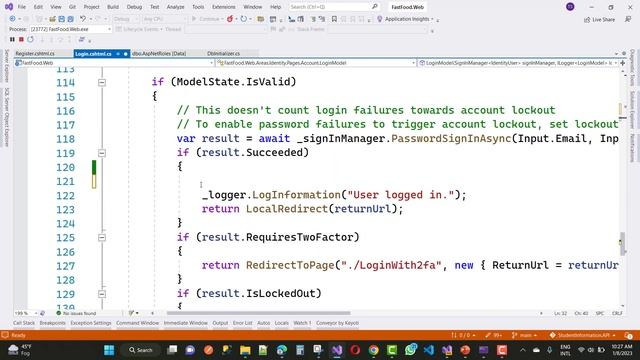The height and width of the screenshot is (360, 640).
Task: Open the File menu
Action: pyautogui.click(x=22, y=7)
